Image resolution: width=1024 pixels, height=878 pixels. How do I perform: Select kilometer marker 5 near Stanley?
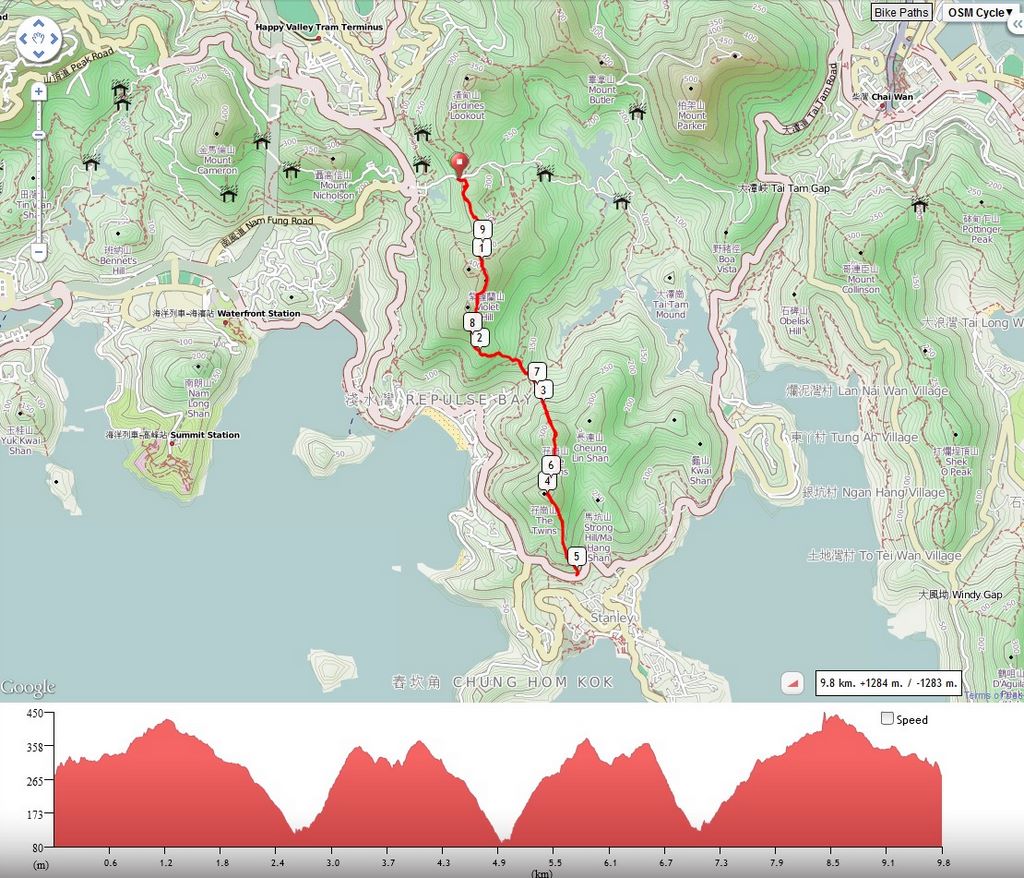tap(576, 556)
